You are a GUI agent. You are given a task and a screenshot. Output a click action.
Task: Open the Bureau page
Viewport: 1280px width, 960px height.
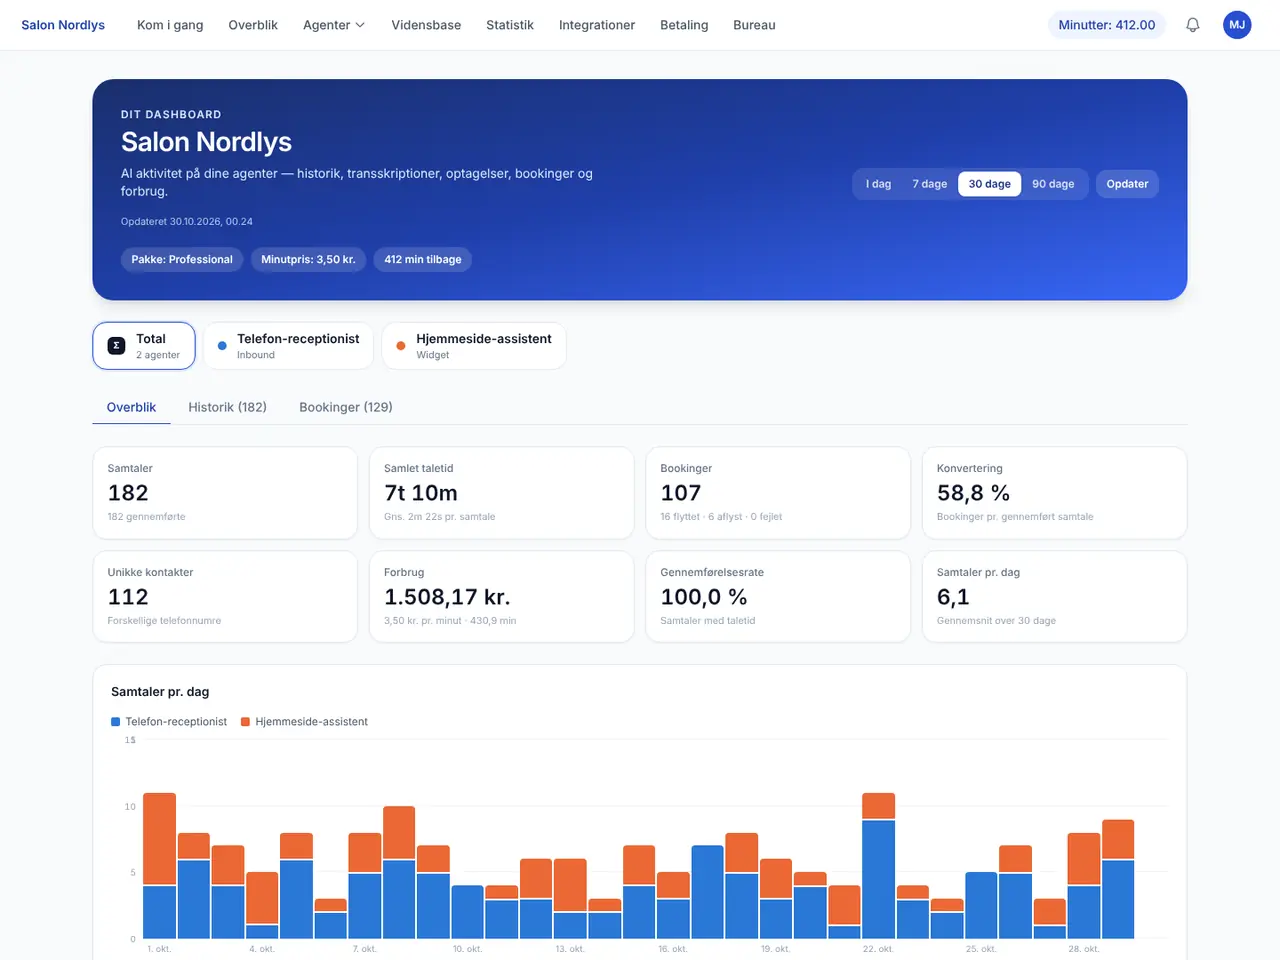(754, 25)
